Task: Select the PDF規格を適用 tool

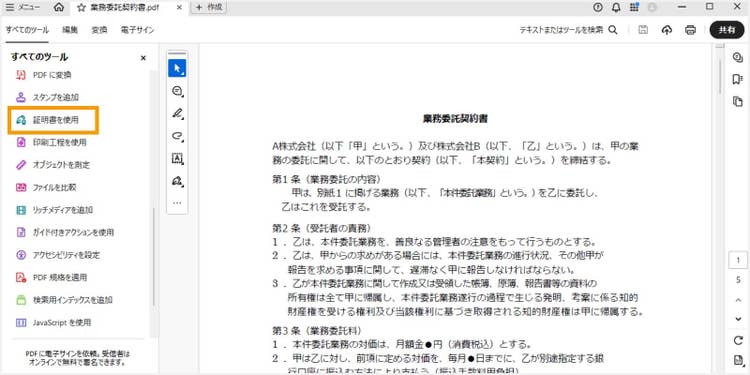Action: 51,277
